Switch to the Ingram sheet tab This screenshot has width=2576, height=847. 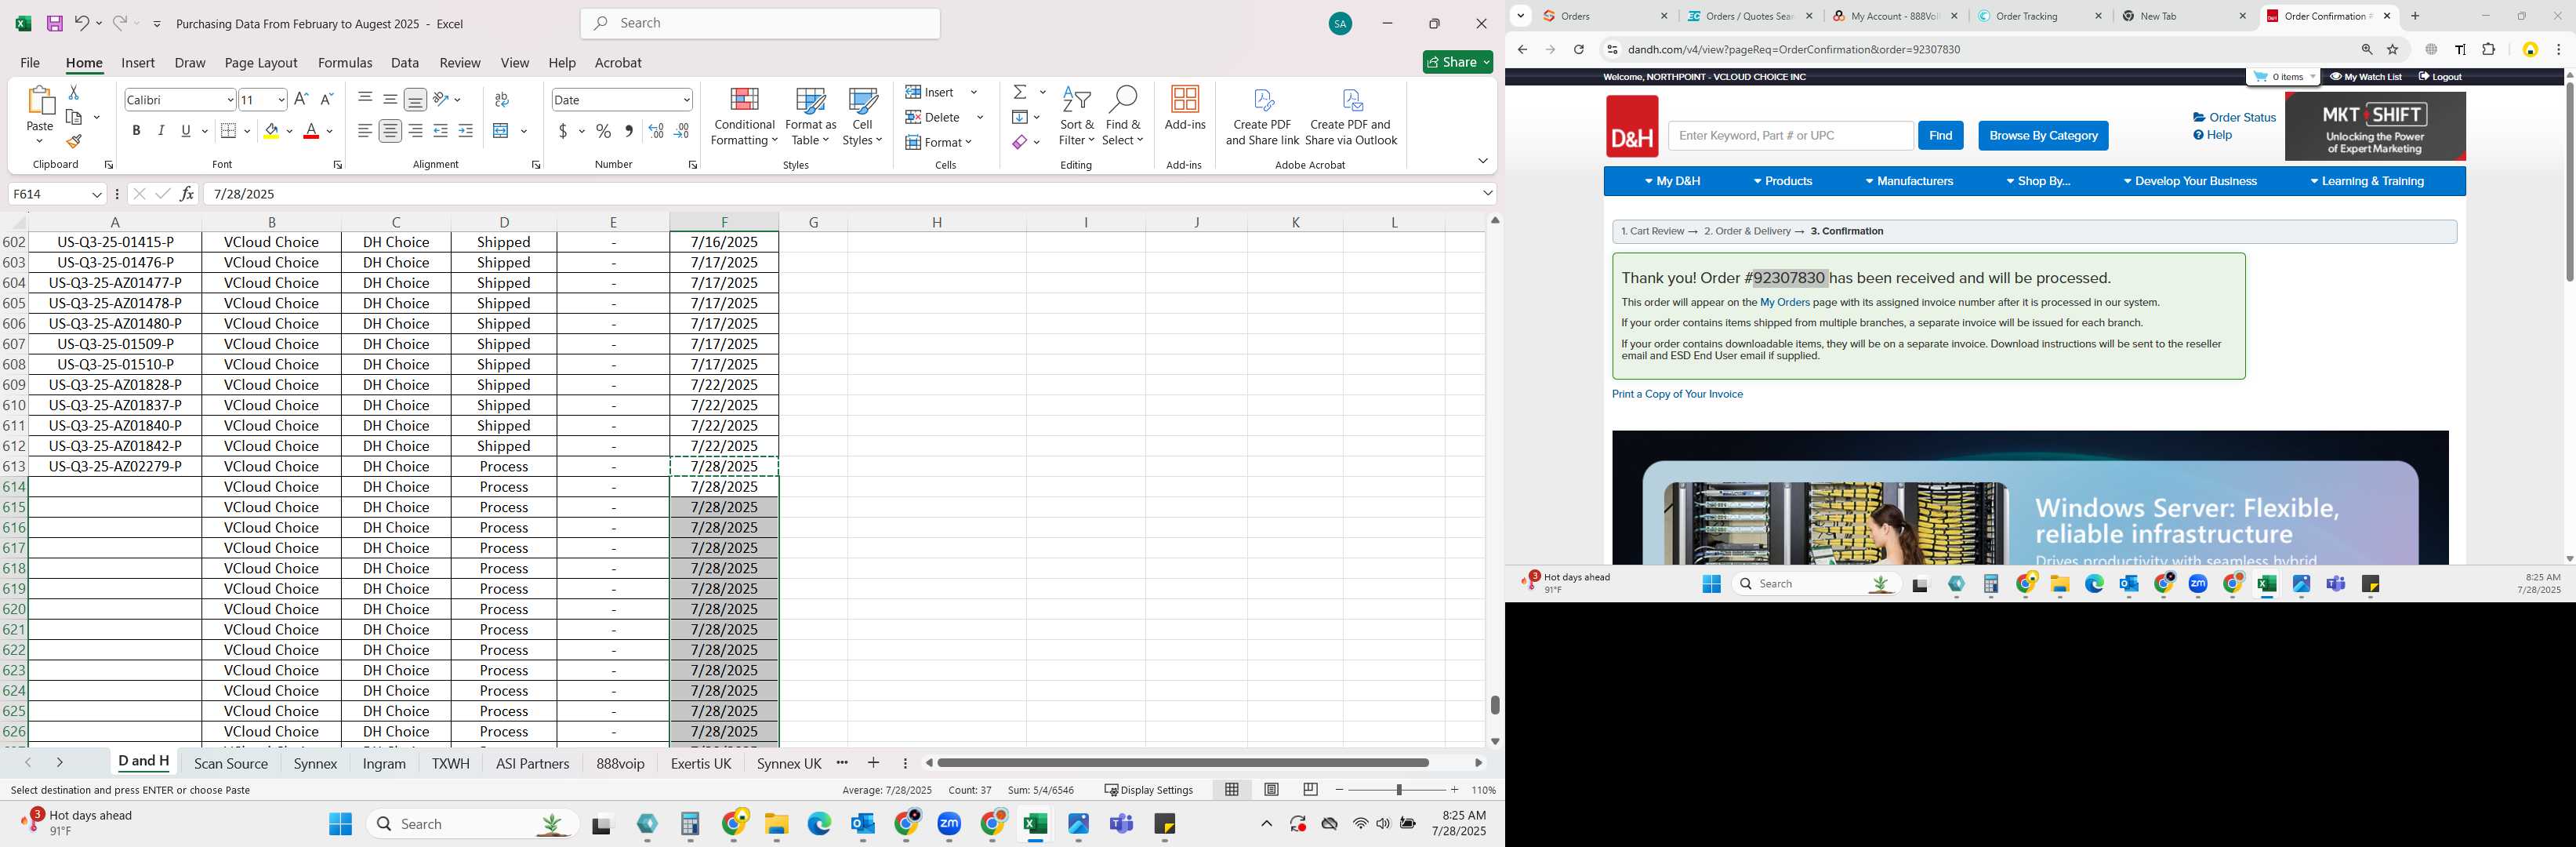pos(384,763)
